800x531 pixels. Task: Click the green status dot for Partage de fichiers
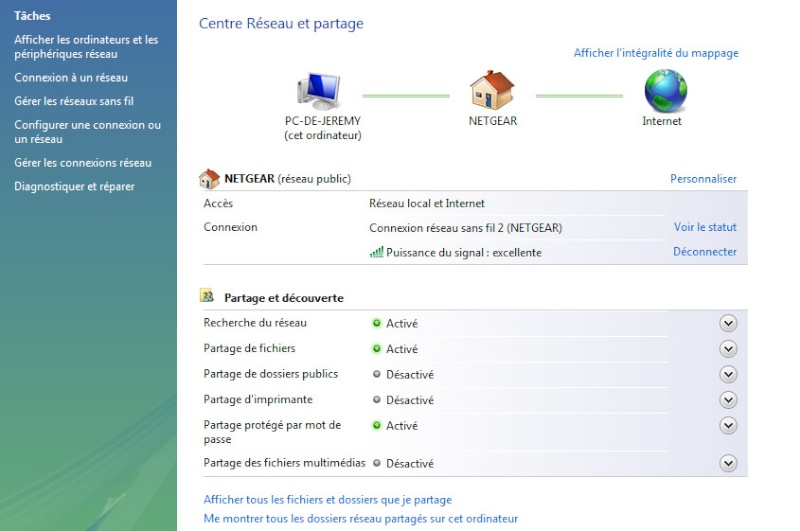click(x=377, y=348)
